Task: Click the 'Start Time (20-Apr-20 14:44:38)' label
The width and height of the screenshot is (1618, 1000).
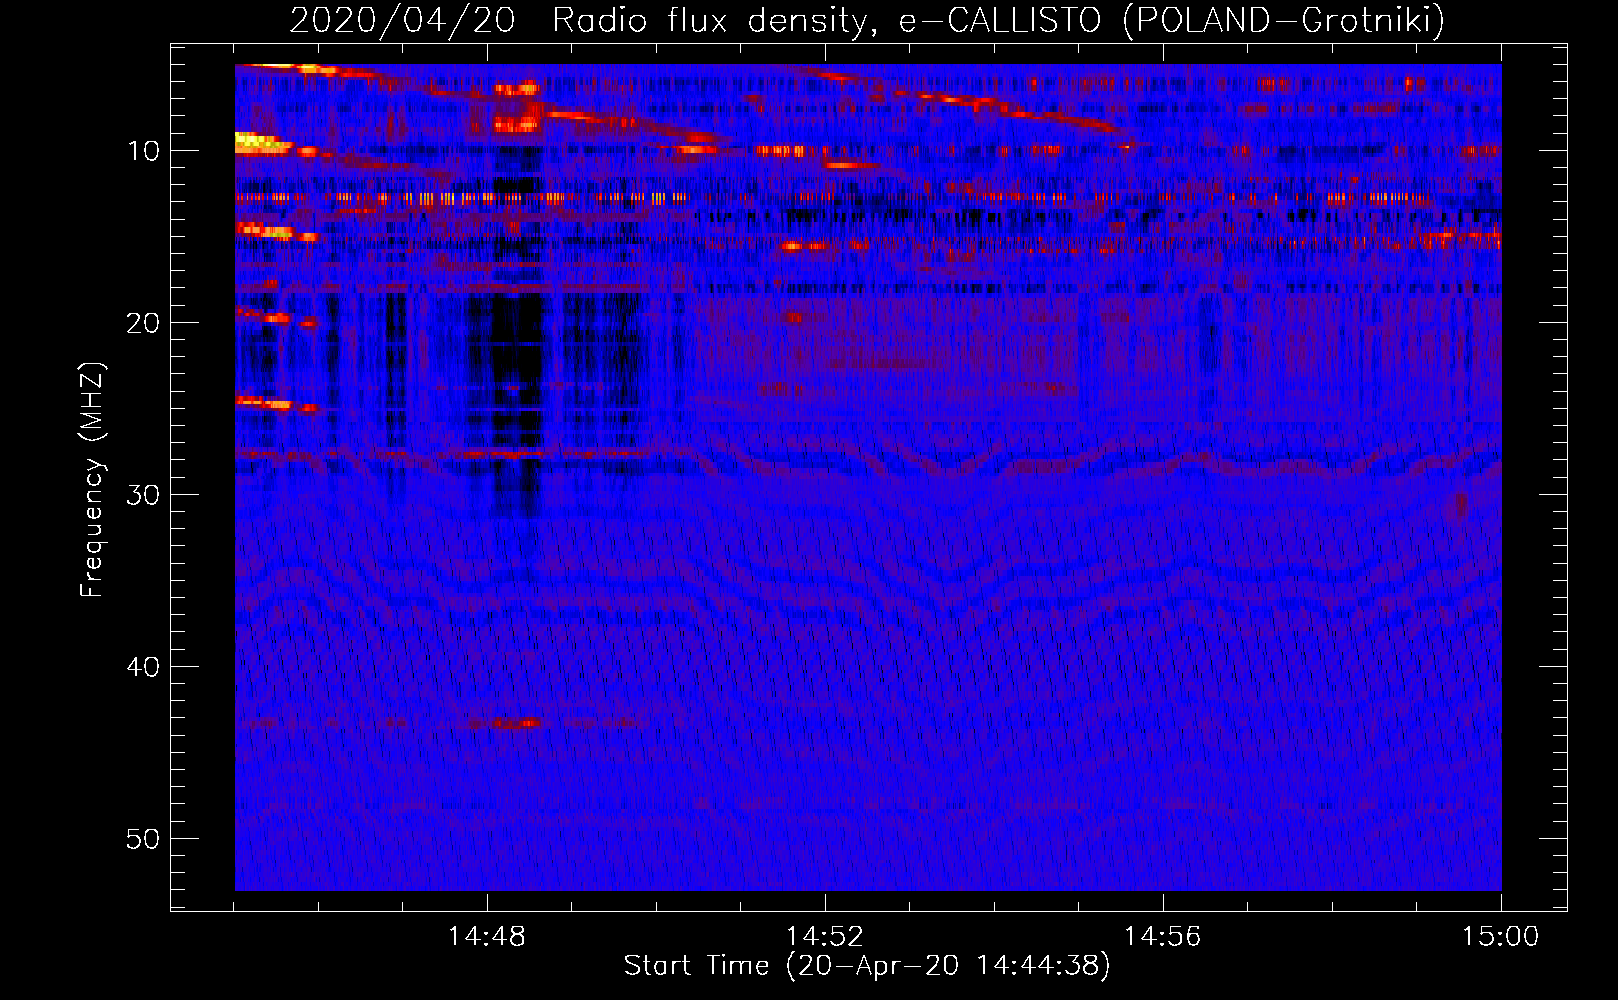Action: 867,966
